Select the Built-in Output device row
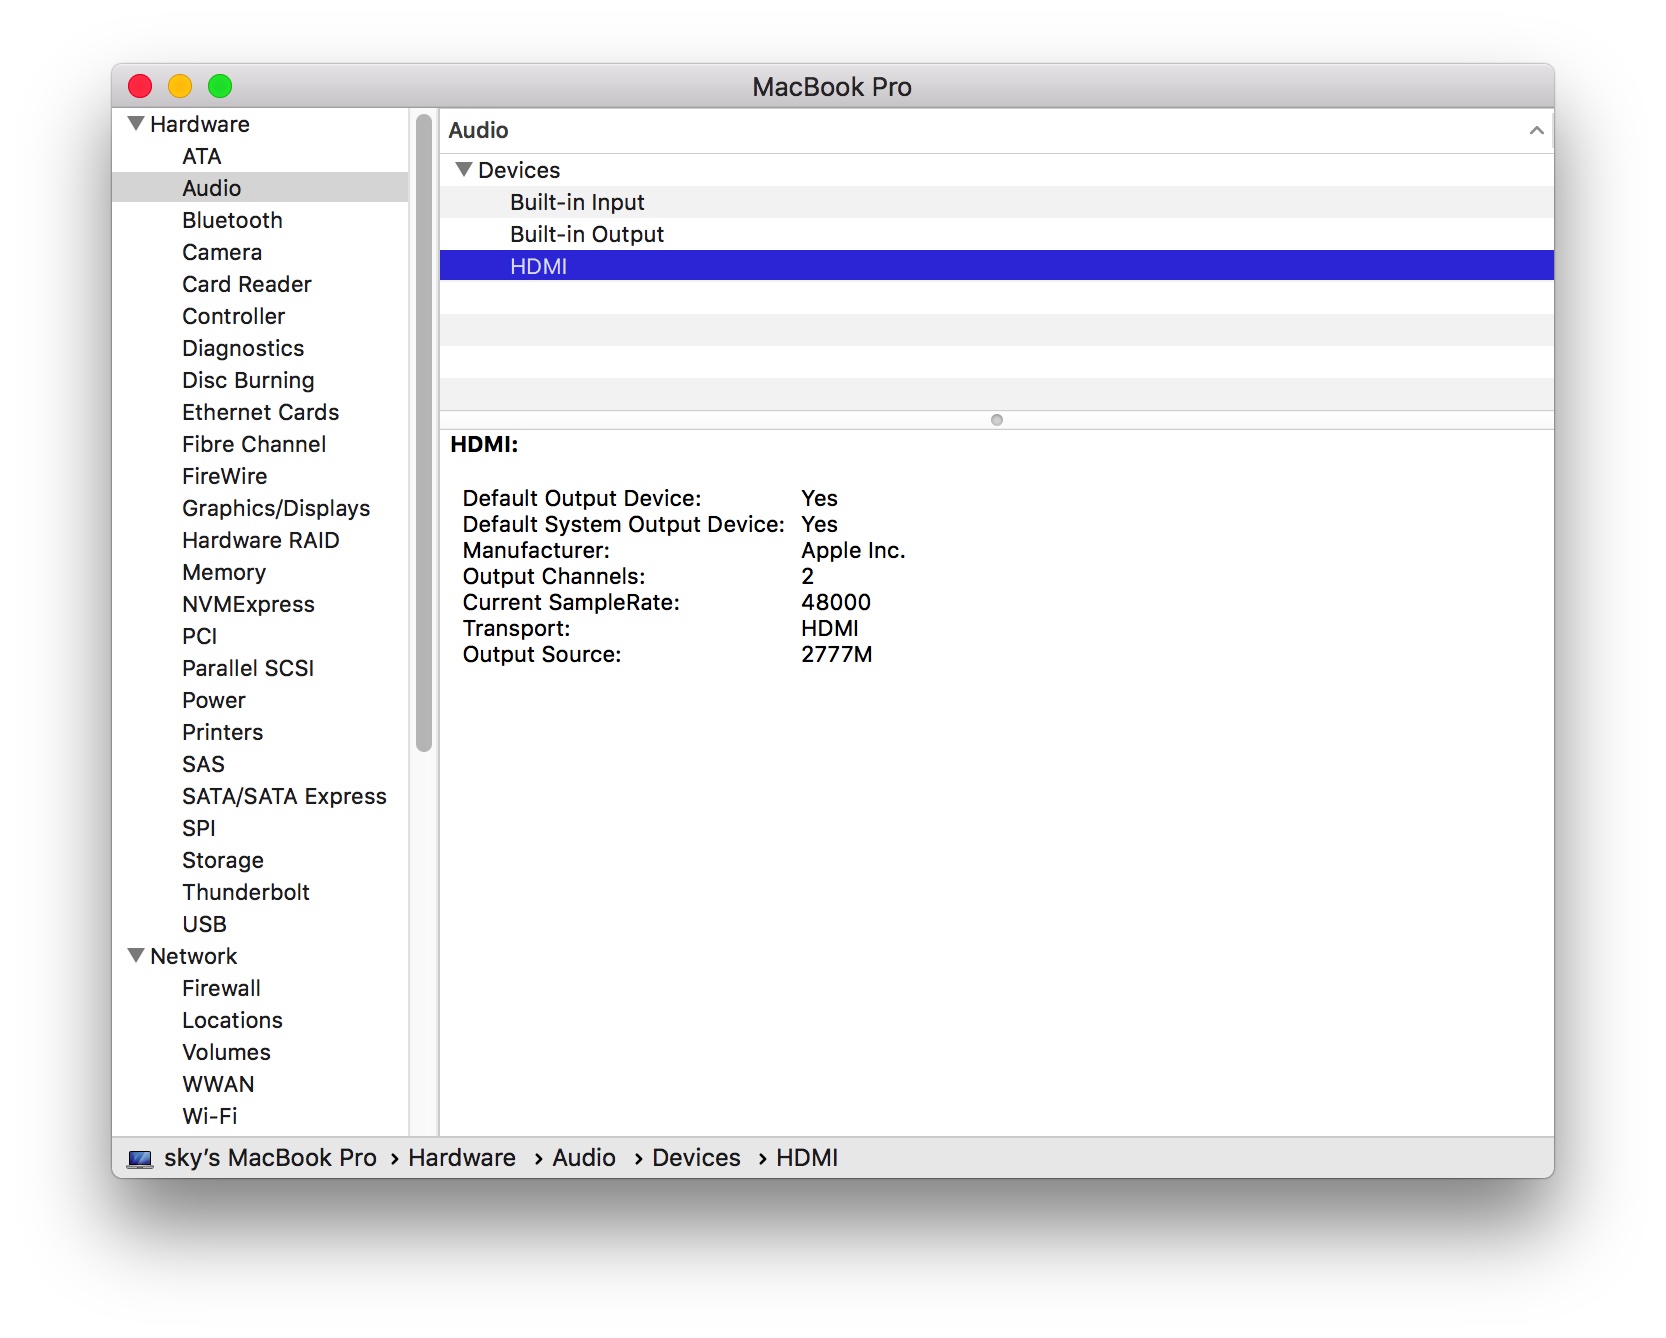This screenshot has height=1338, width=1666. coord(996,234)
